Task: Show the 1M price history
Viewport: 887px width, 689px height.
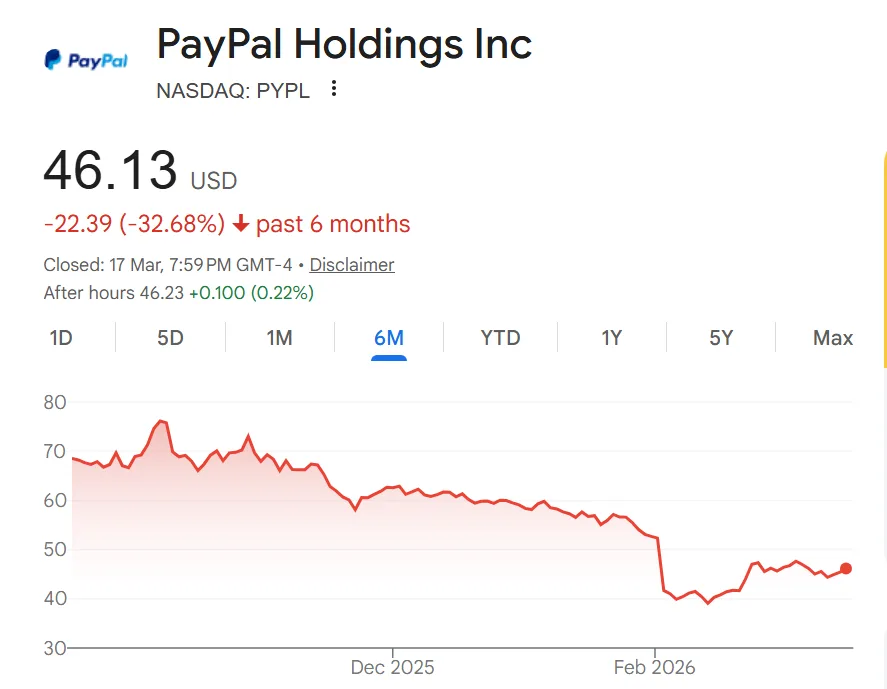Action: [x=279, y=338]
